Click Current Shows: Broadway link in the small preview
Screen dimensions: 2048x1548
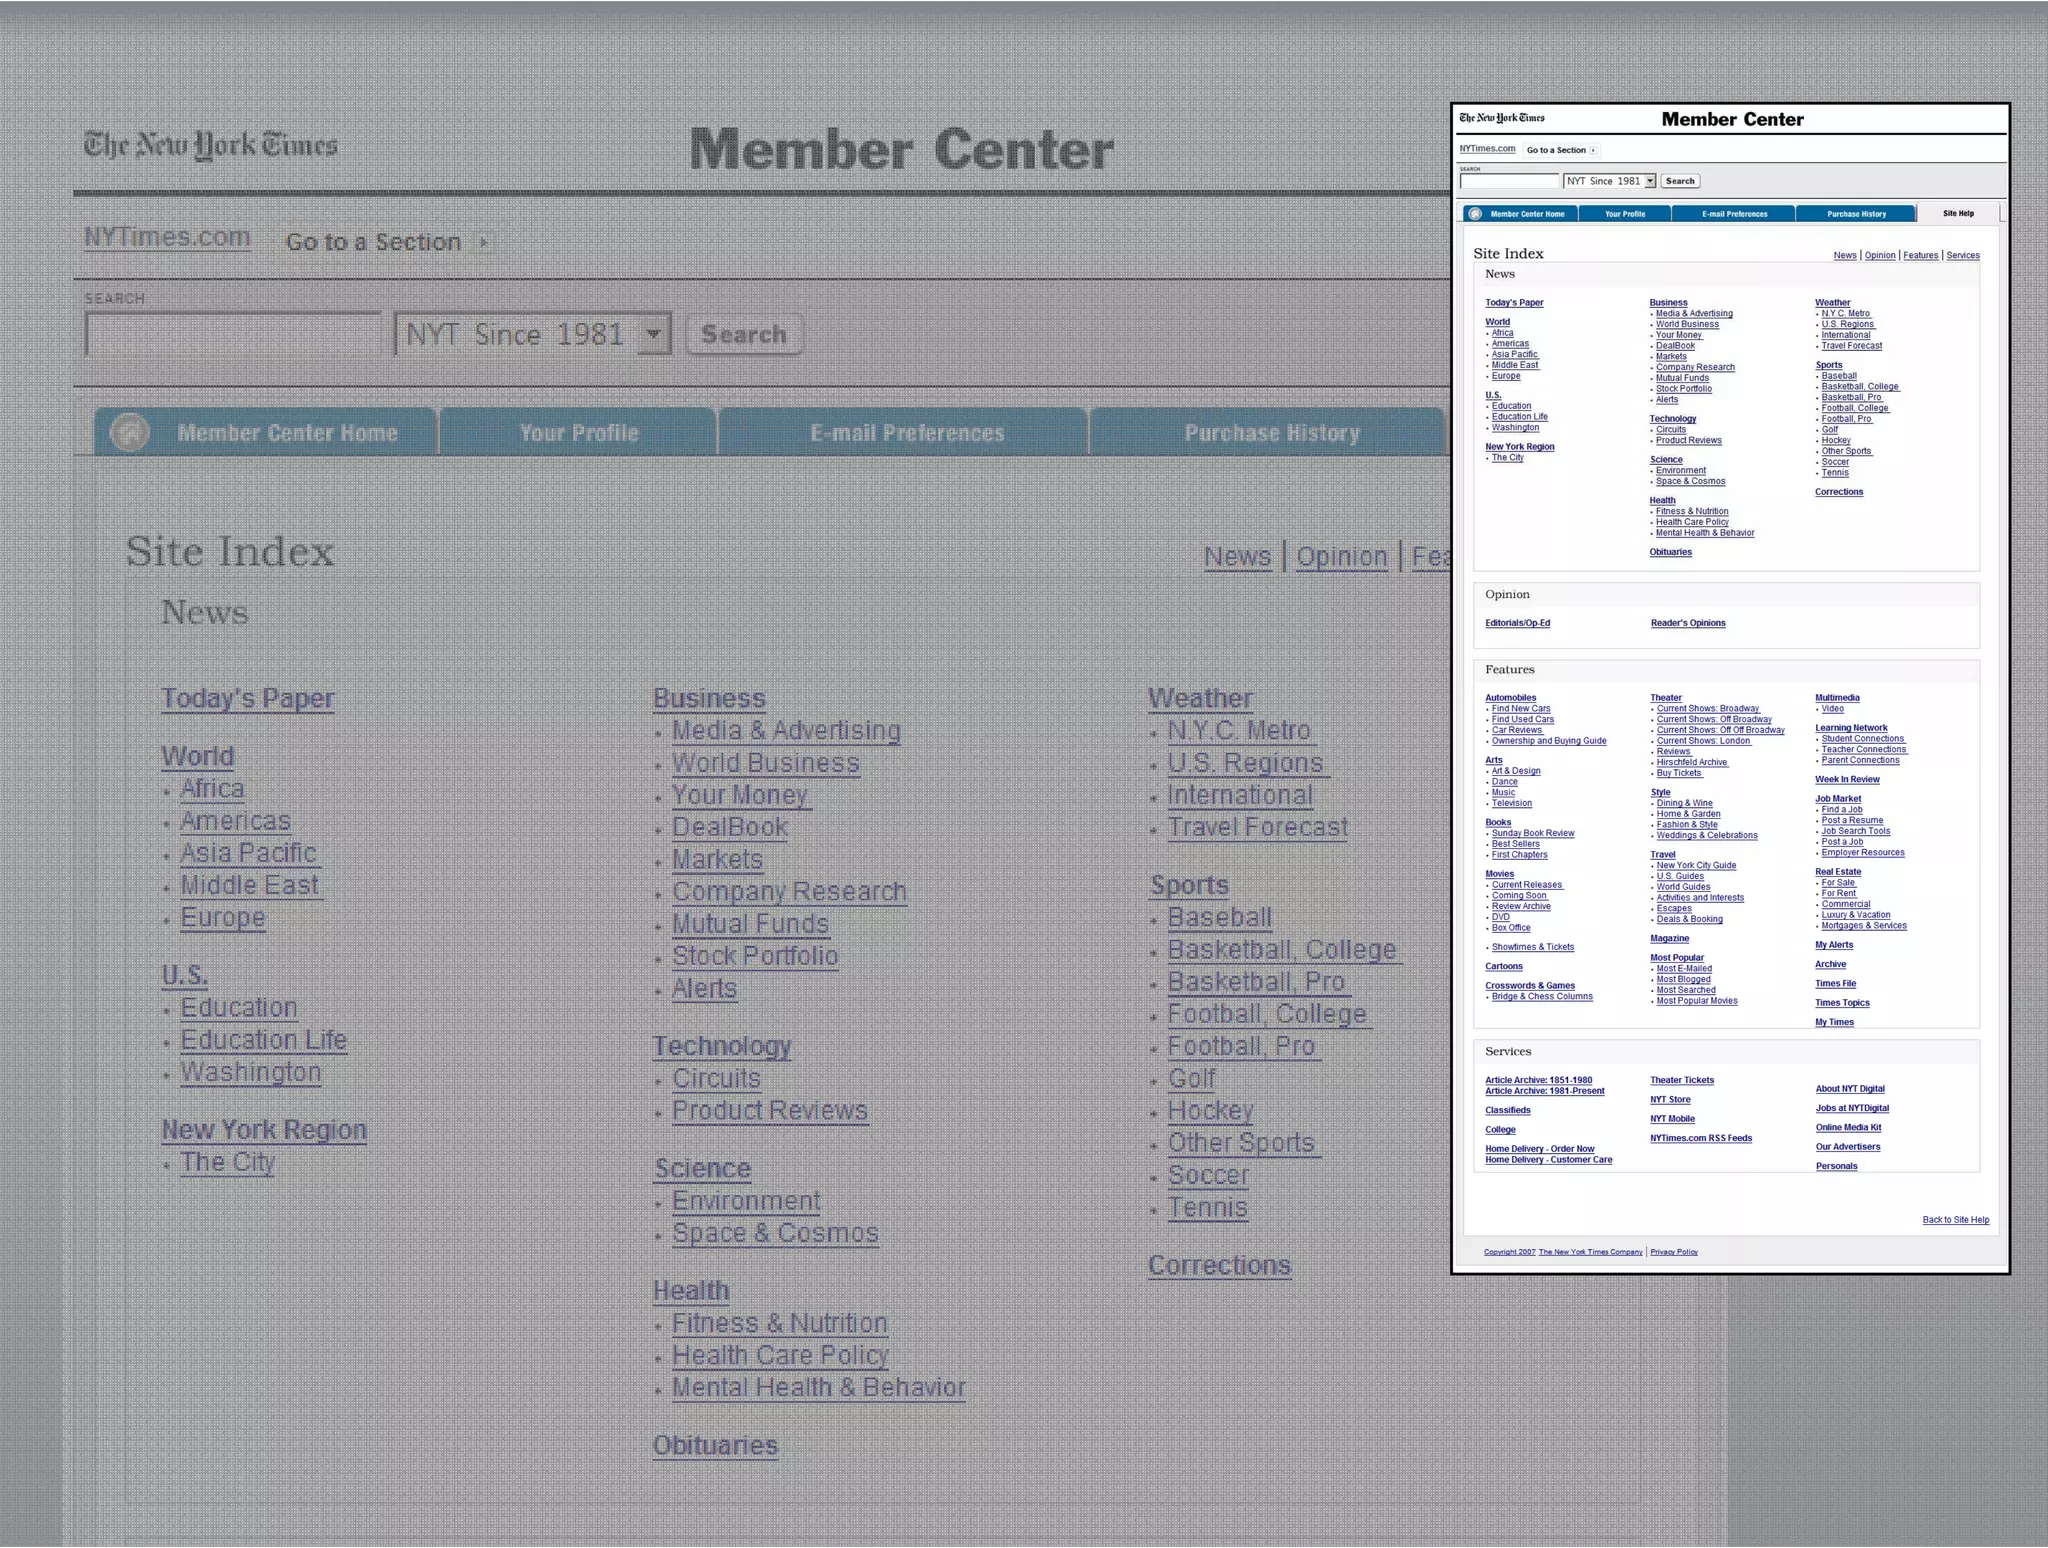[1708, 709]
